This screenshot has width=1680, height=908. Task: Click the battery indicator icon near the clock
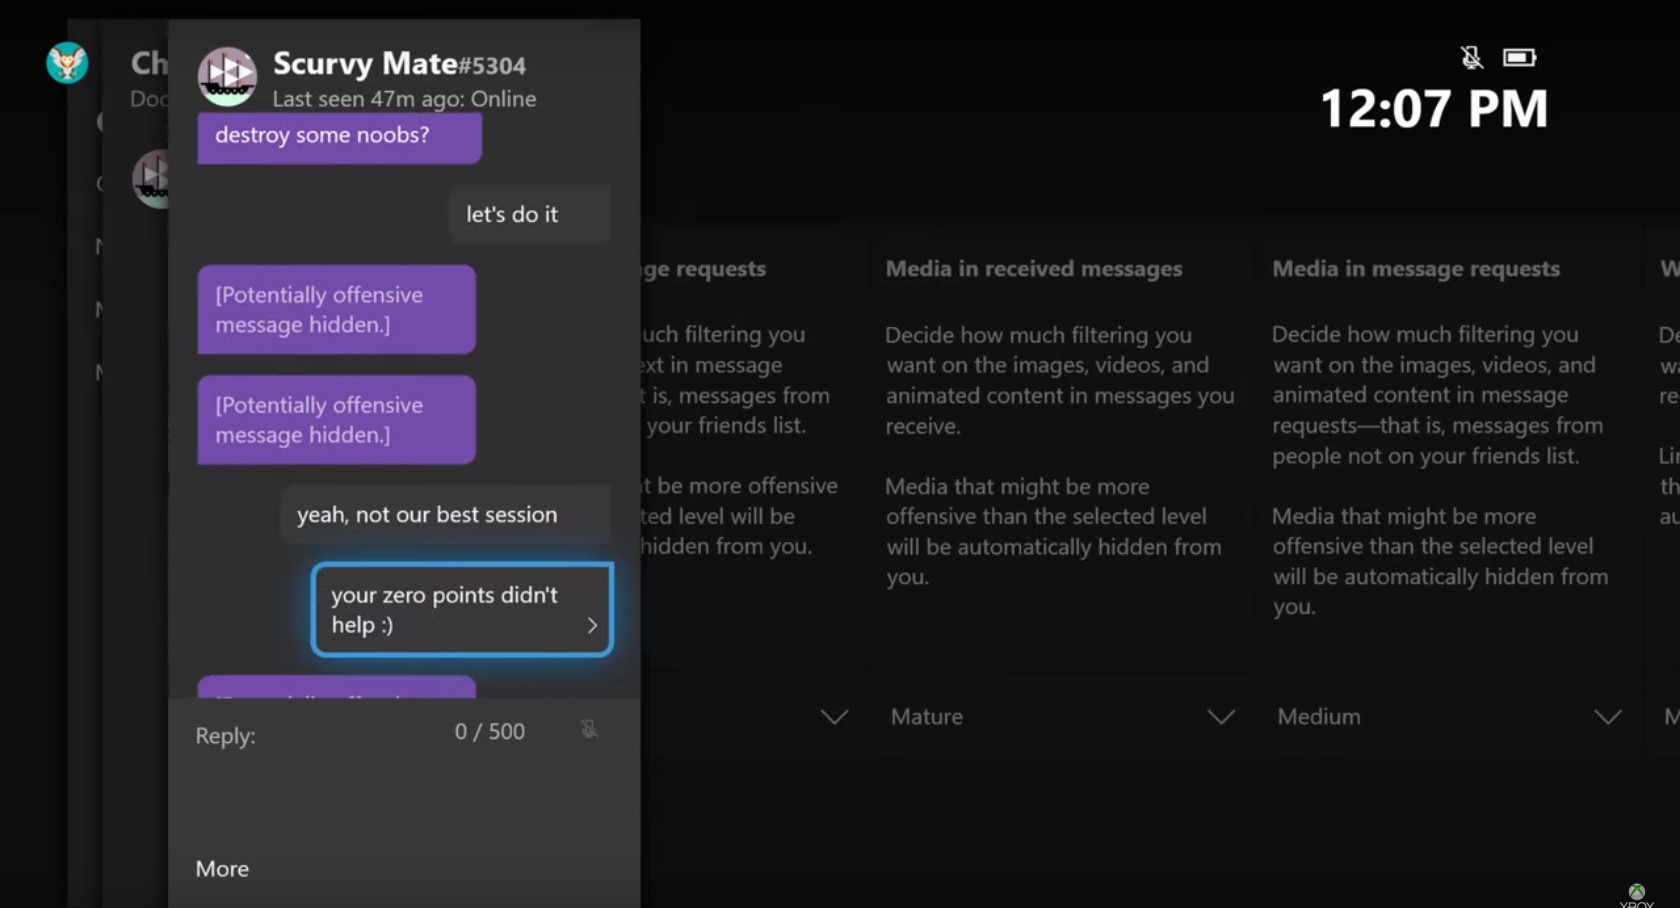point(1519,57)
